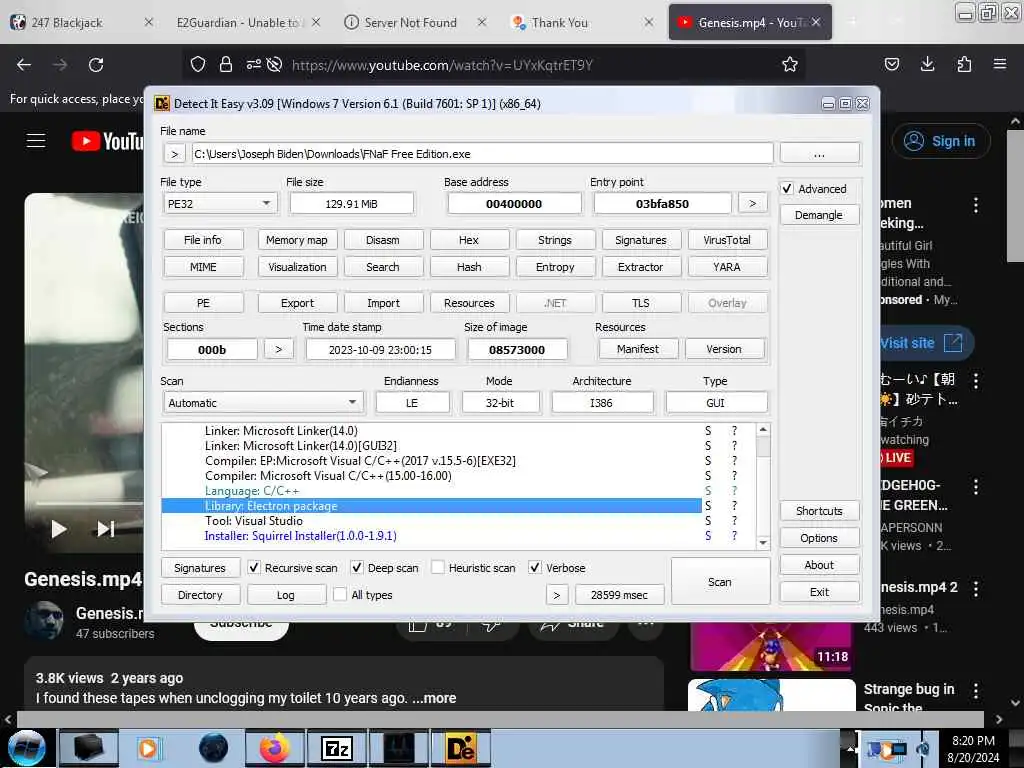Click the YouTube logo
The width and height of the screenshot is (1024, 768).
pyautogui.click(x=108, y=141)
